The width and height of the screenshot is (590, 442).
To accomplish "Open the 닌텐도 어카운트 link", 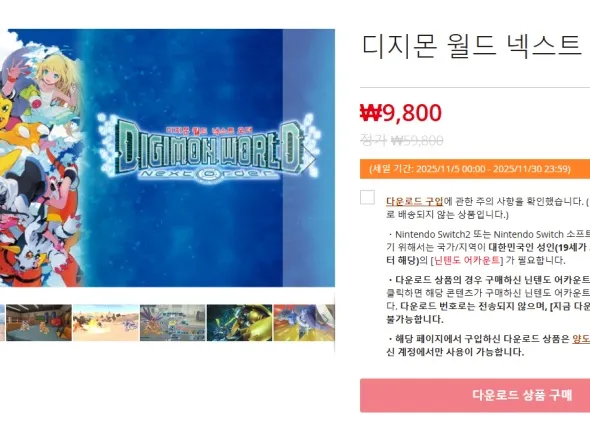I will tap(467, 260).
